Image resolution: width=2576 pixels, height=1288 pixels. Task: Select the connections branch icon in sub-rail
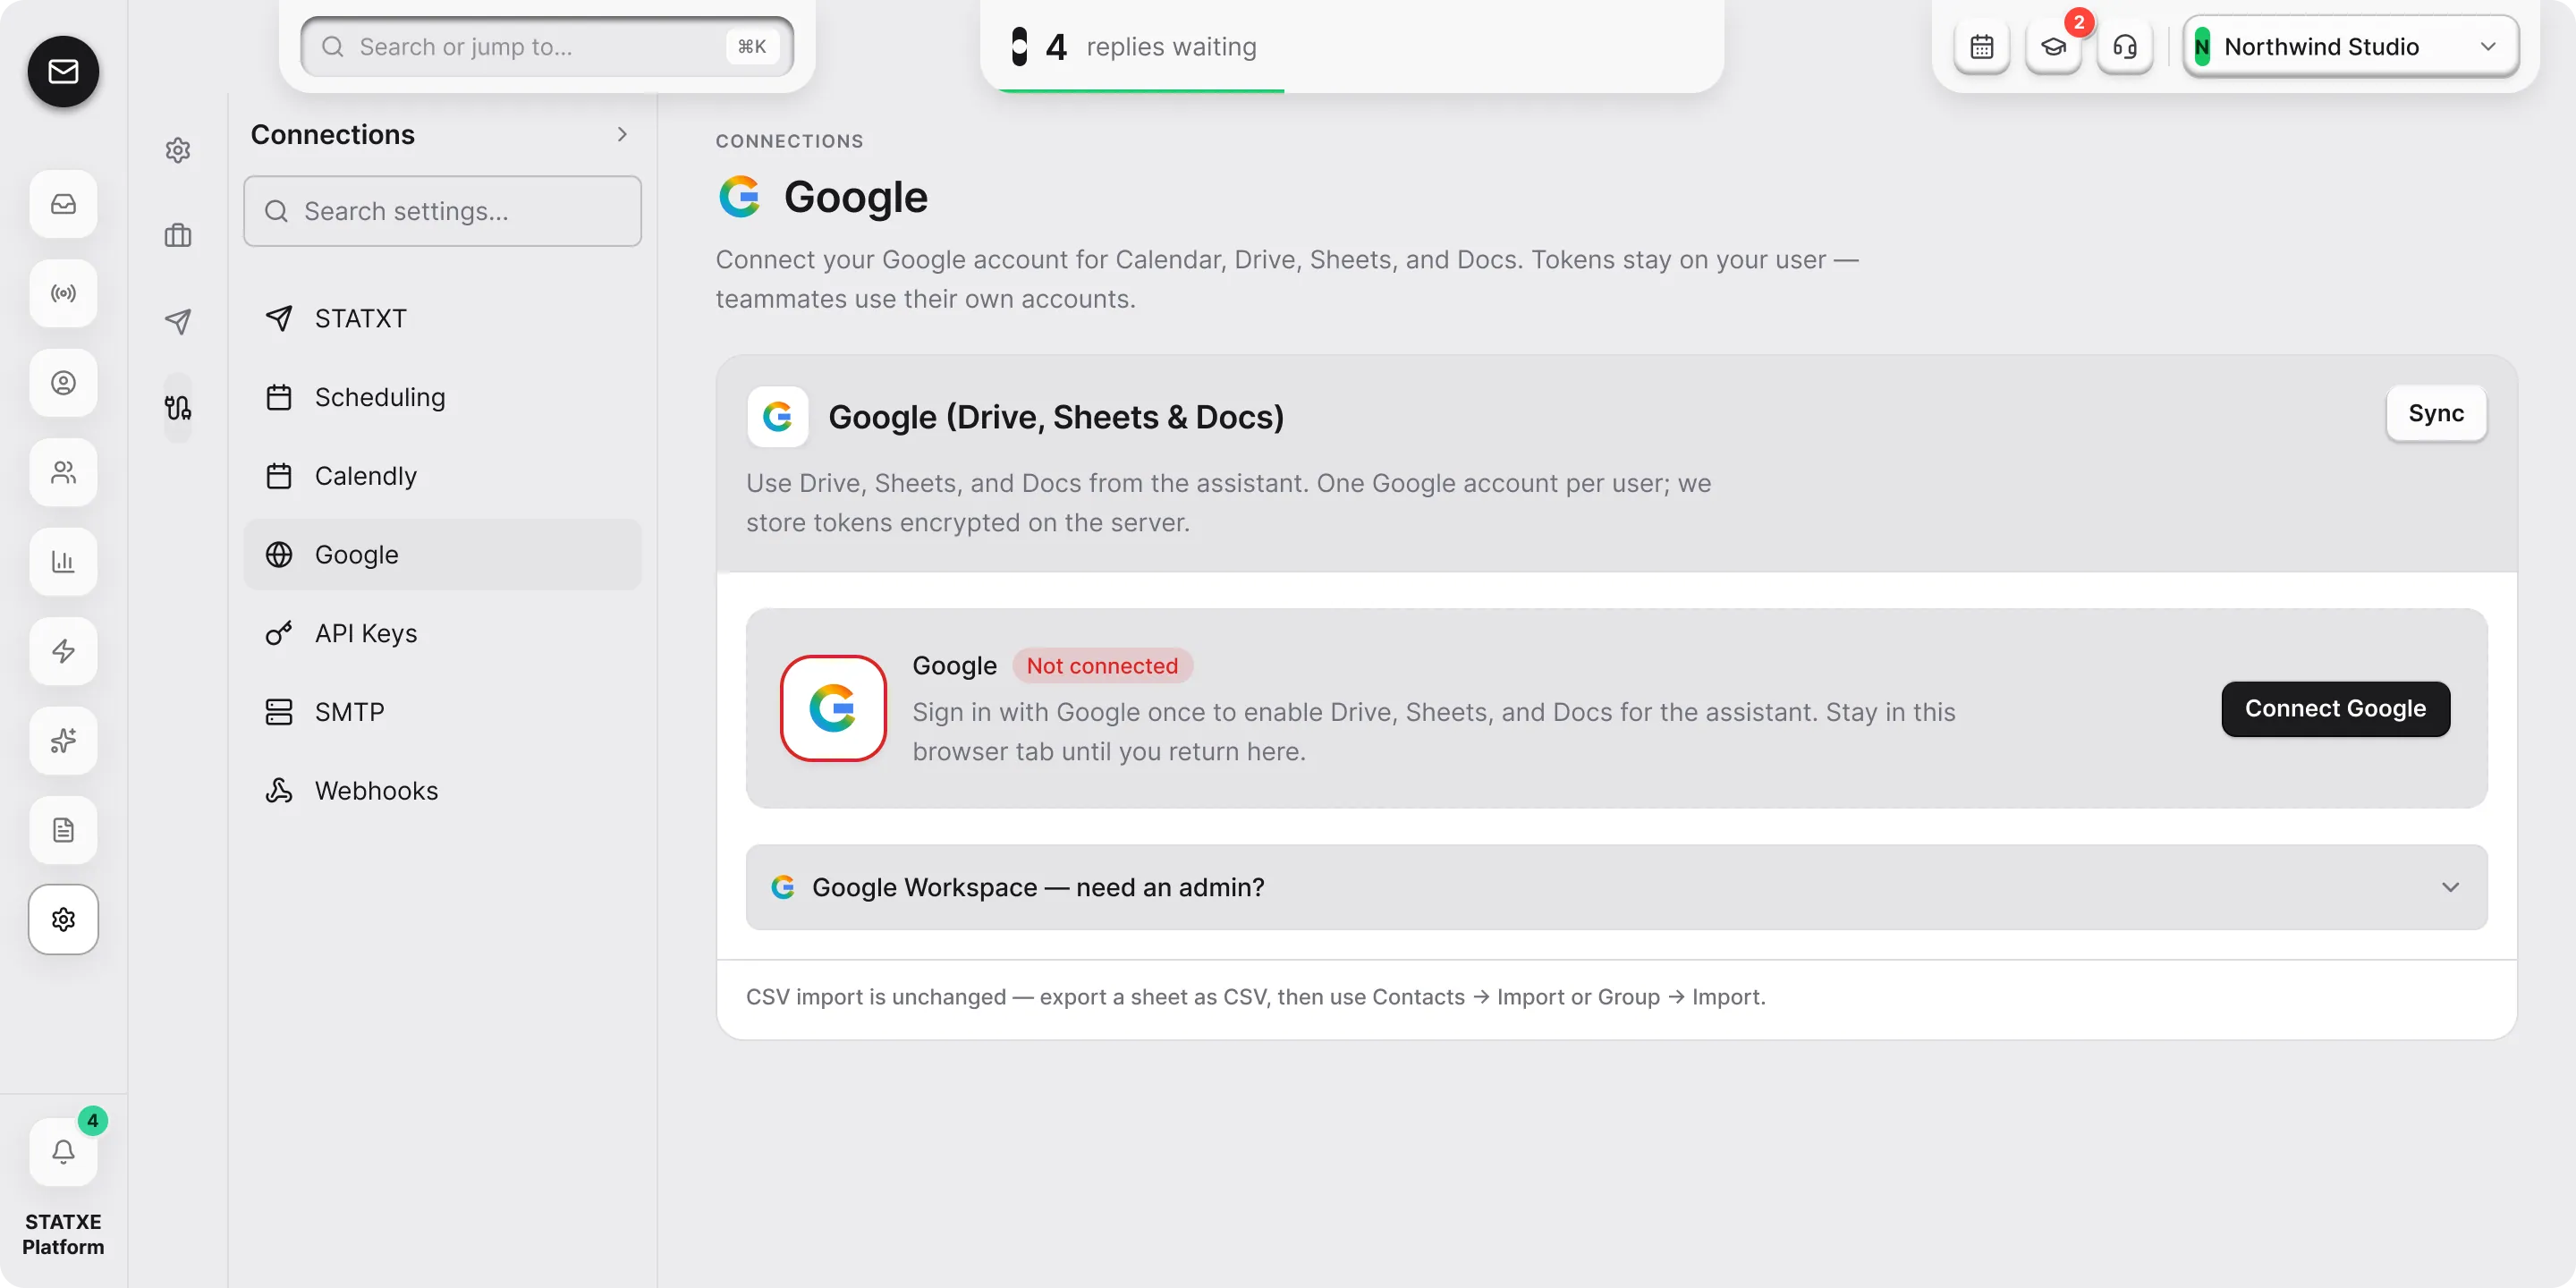pos(178,407)
